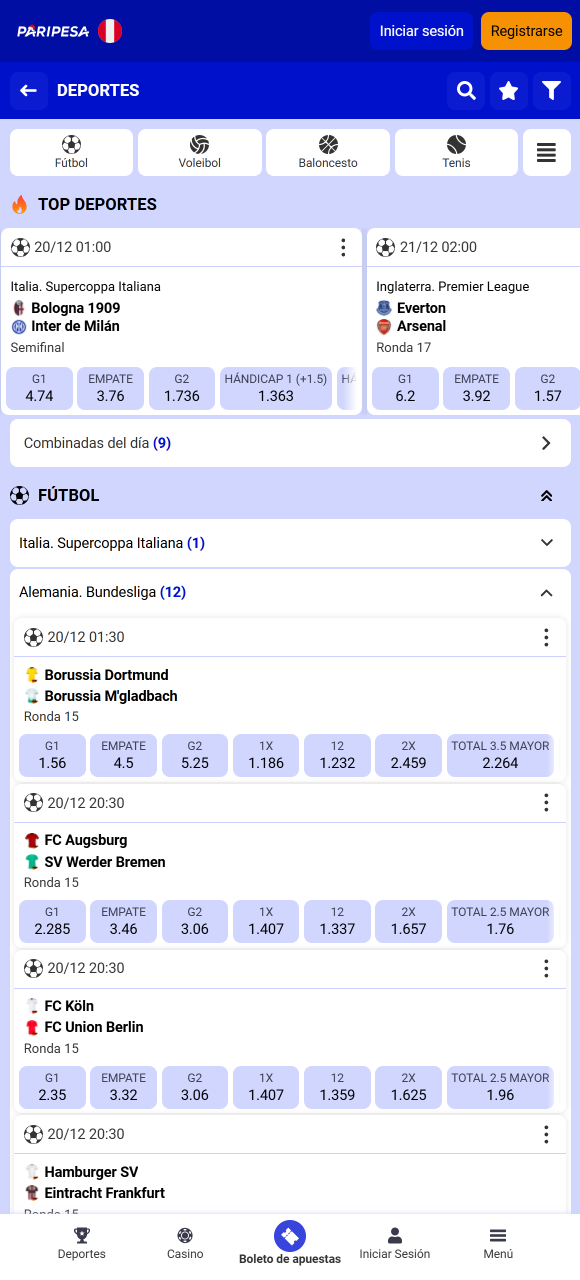
Task: Select G1 odds 1.56 for Borussia Dortmund
Action: click(x=52, y=756)
